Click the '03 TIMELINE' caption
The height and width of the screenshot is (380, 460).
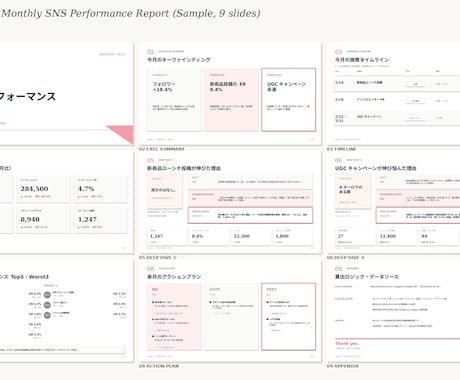coord(342,149)
